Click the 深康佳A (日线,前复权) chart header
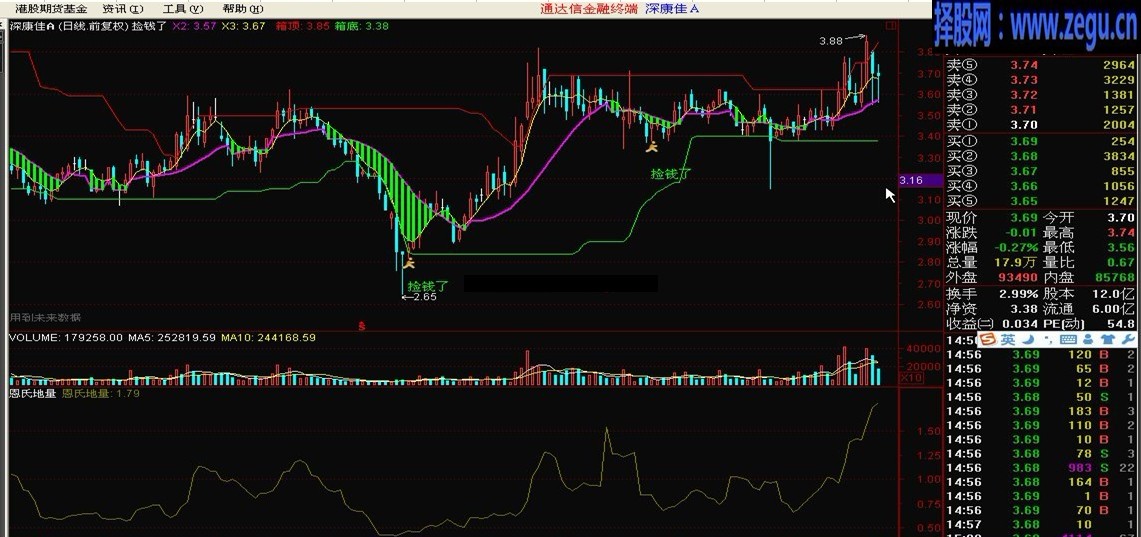The image size is (1141, 537). pos(69,26)
